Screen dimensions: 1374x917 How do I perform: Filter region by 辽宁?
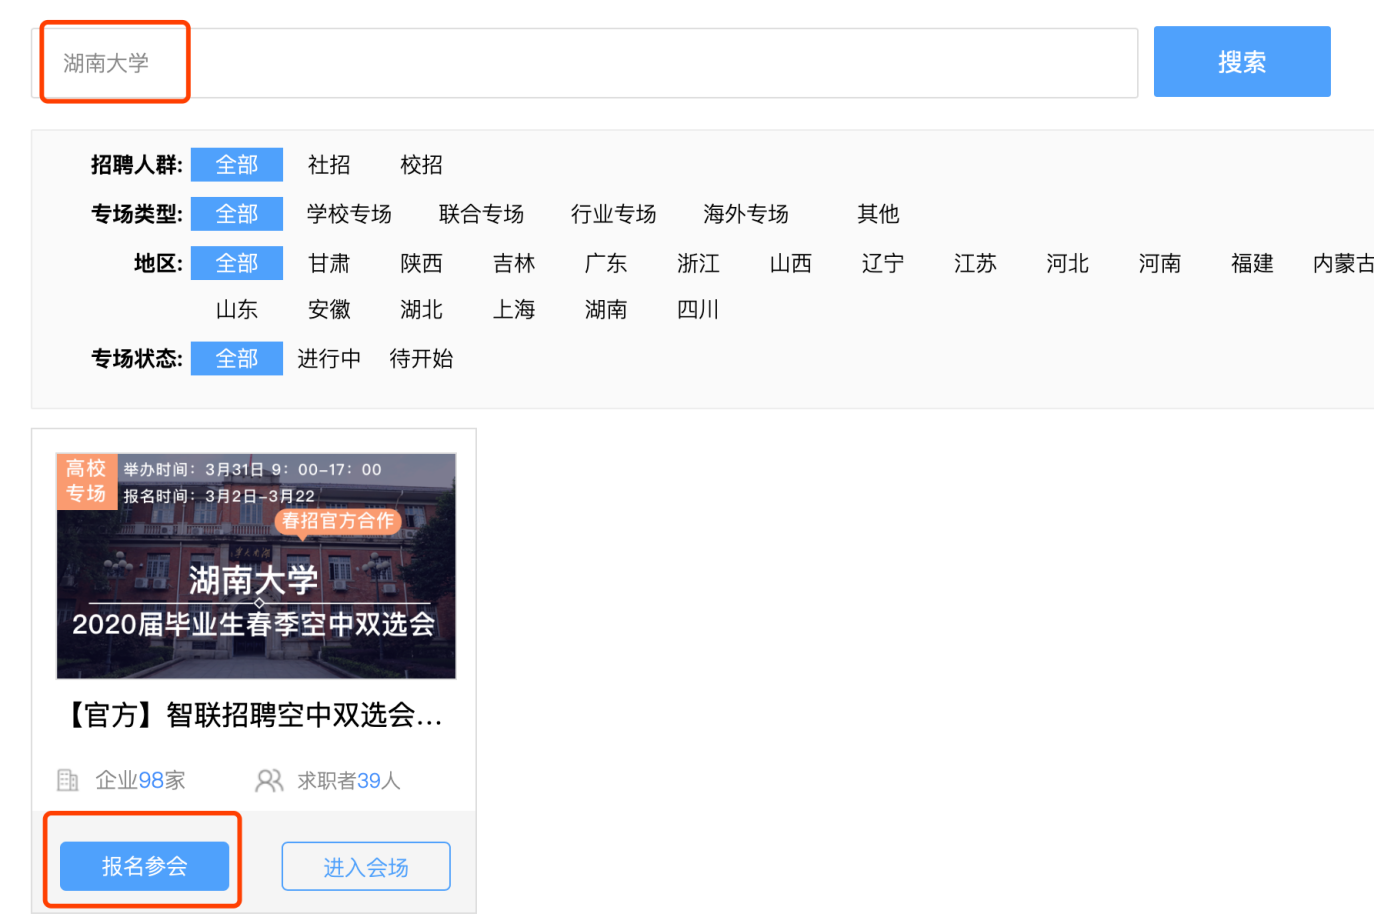point(883,263)
